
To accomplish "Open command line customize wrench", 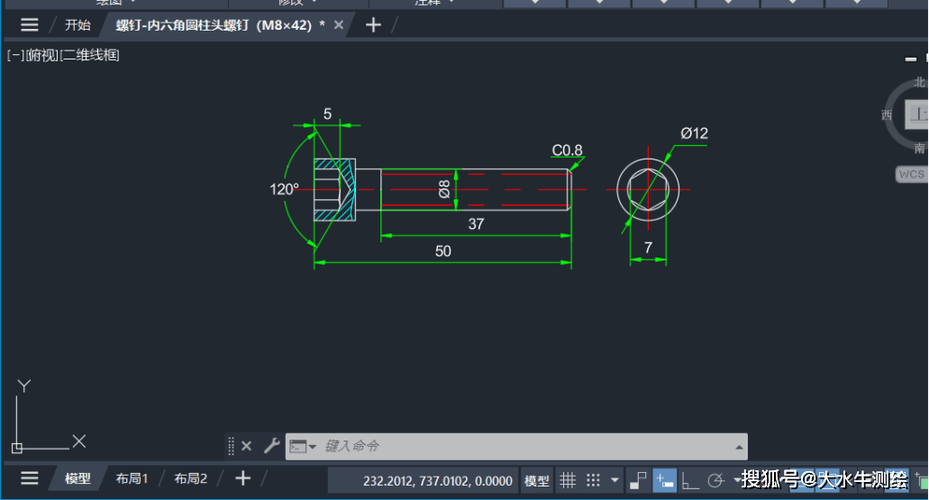I will [x=271, y=446].
